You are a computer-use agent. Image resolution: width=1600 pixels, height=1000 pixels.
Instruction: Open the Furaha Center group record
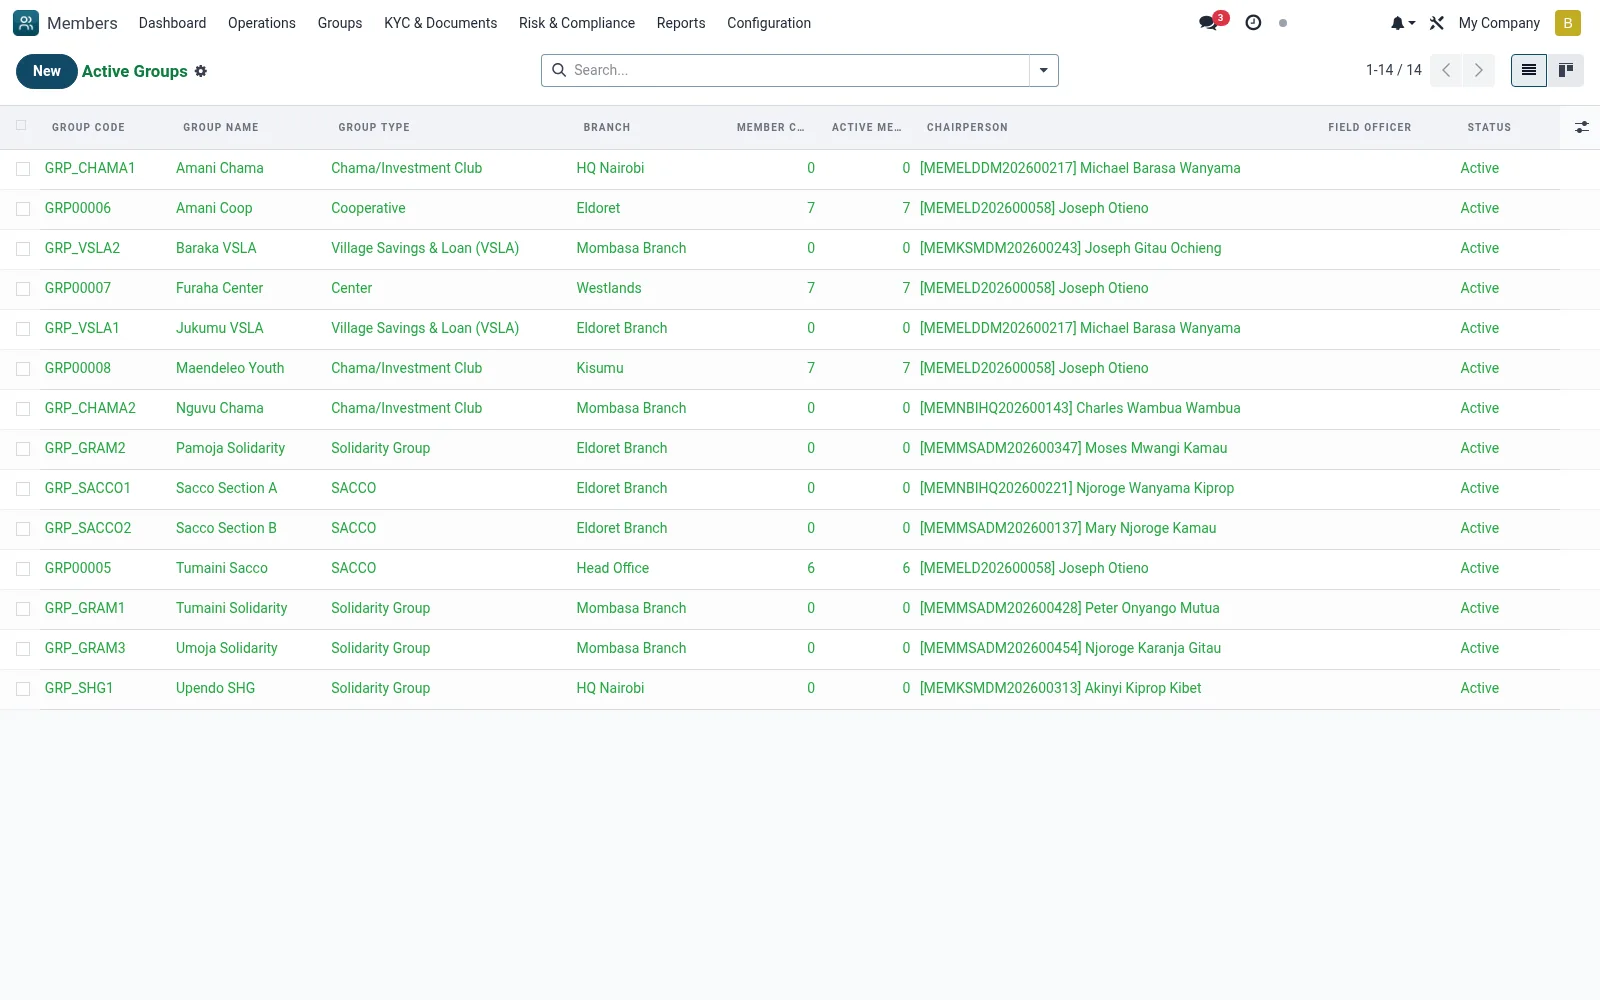tap(219, 288)
